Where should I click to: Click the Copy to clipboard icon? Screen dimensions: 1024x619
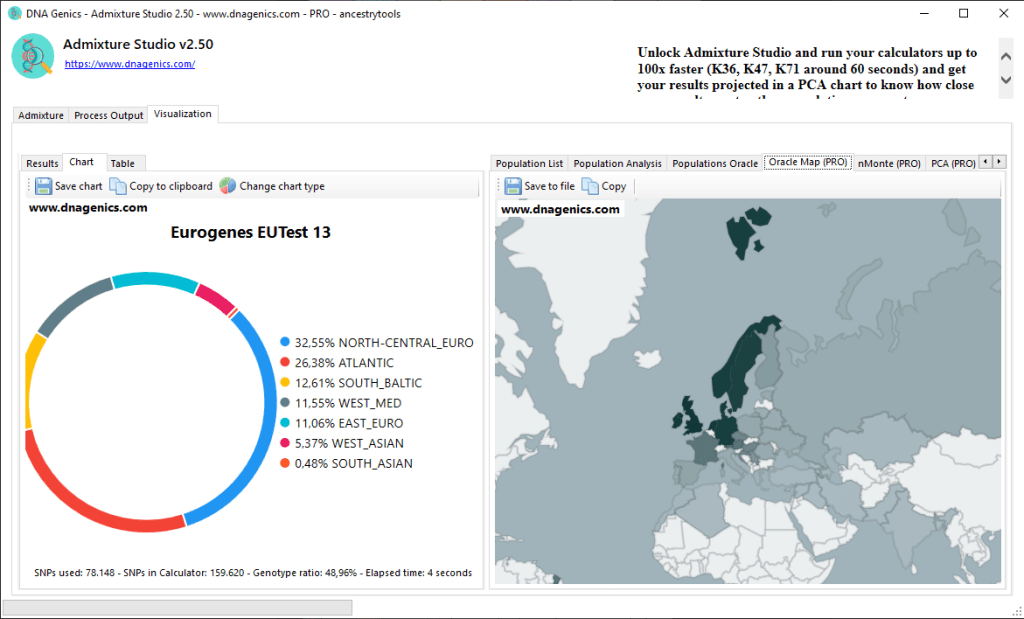pos(118,186)
